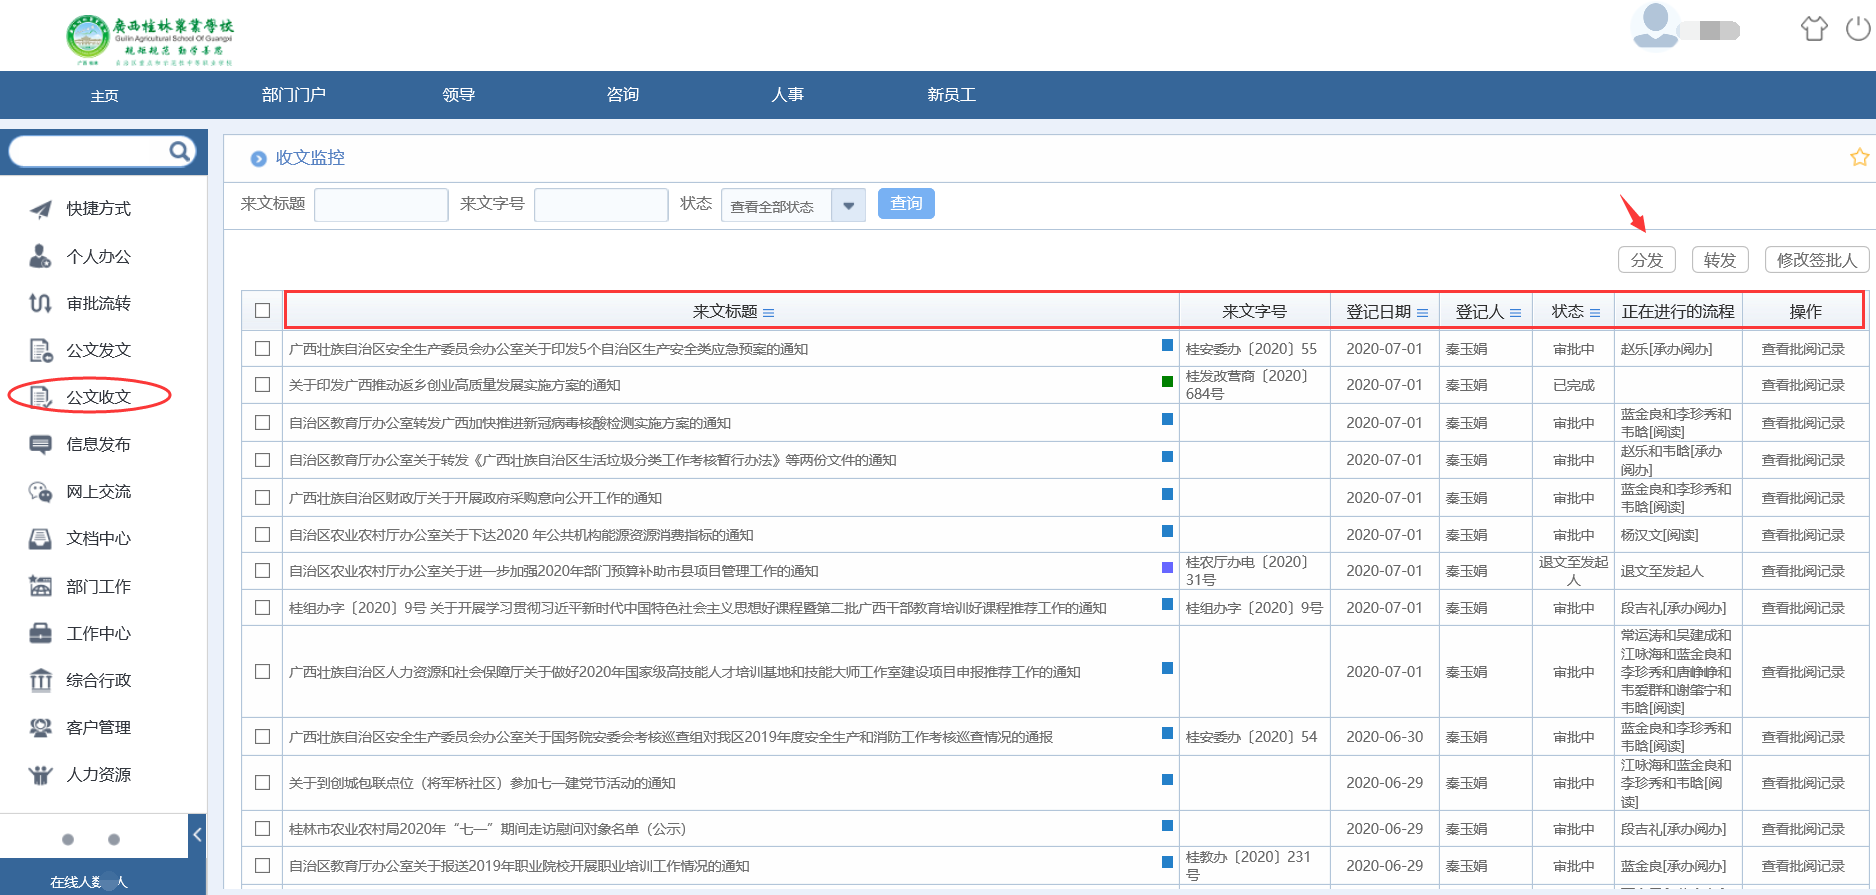The image size is (1876, 895).
Task: Click the 分发 button
Action: pyautogui.click(x=1646, y=260)
